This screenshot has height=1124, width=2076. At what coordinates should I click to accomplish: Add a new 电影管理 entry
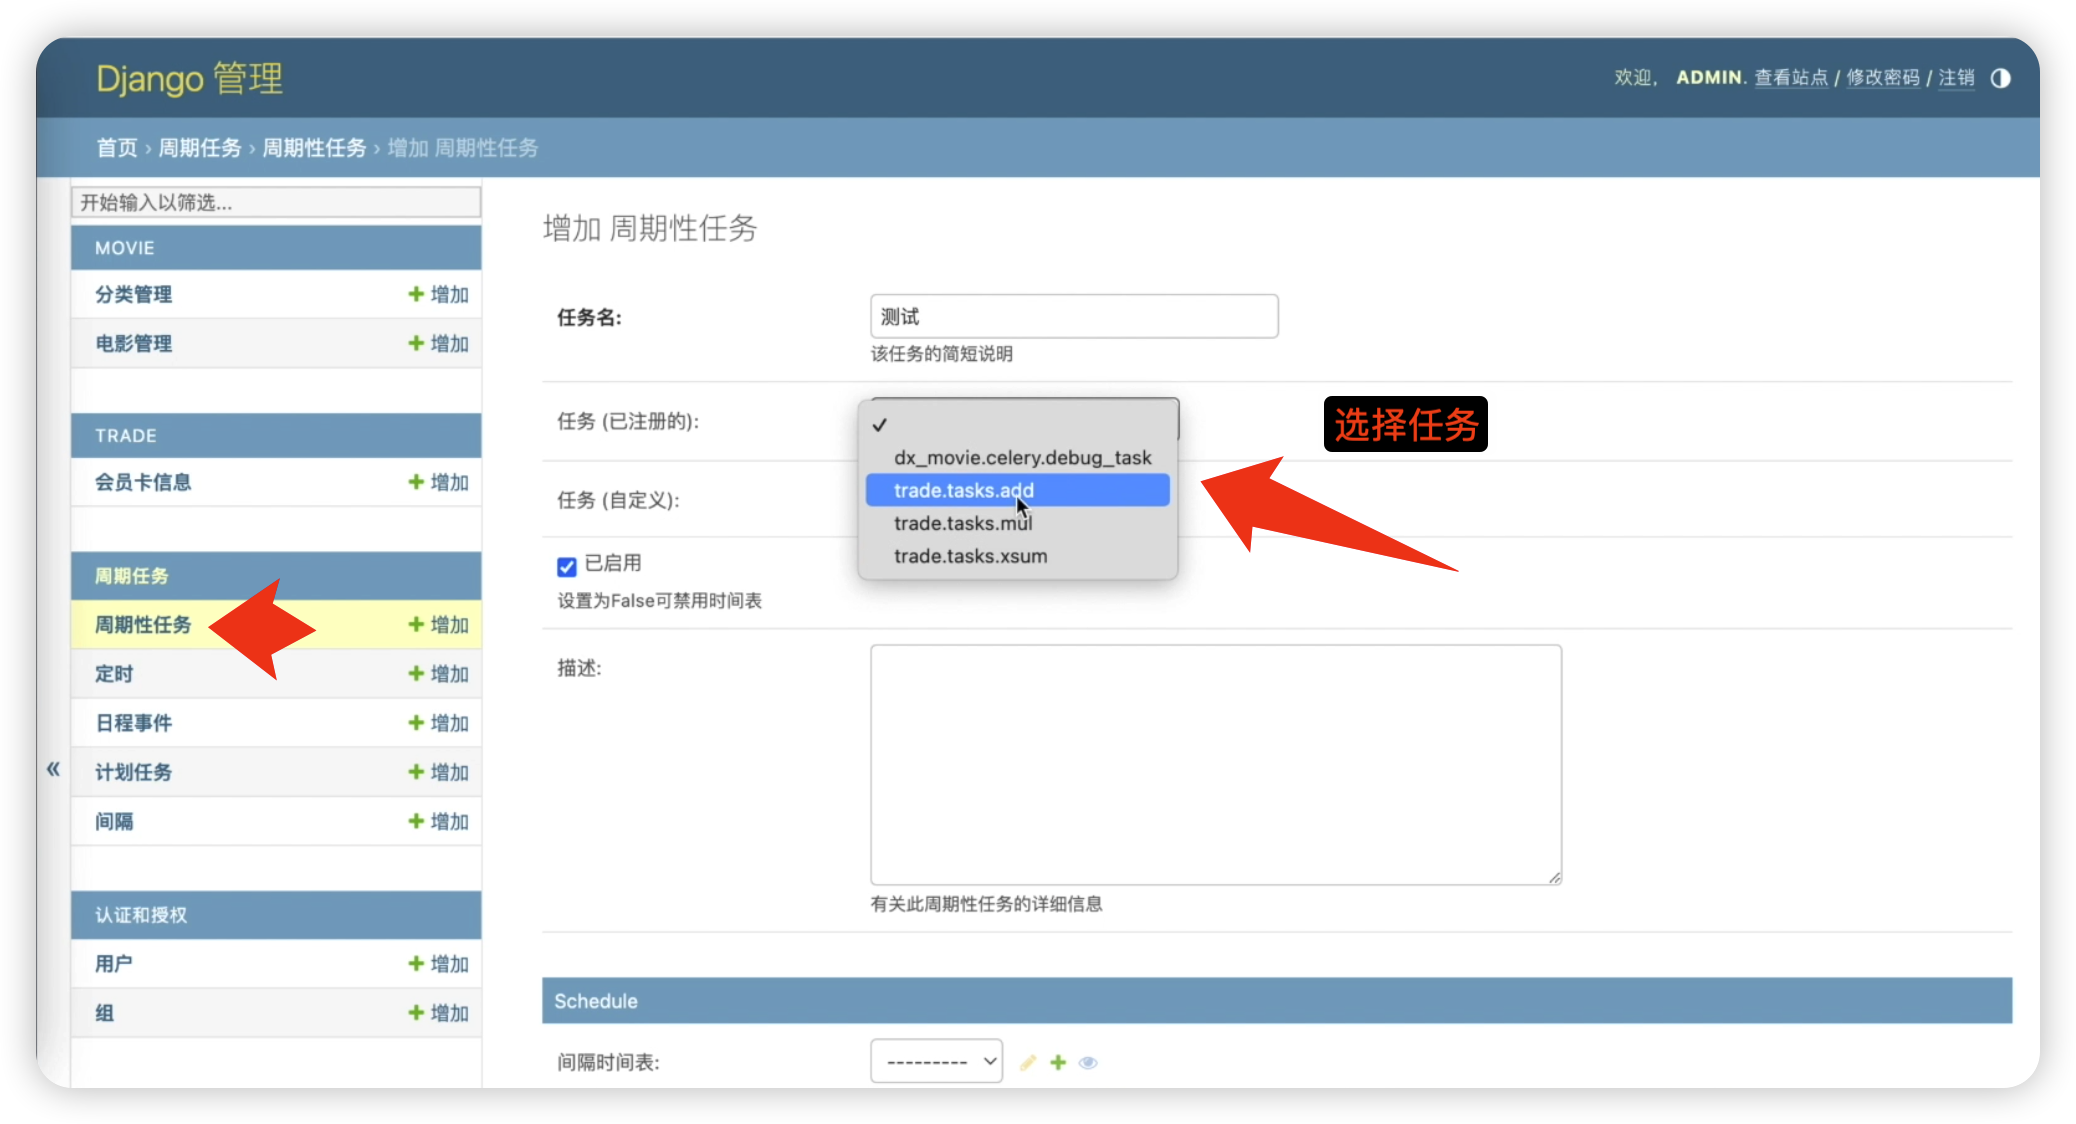(439, 343)
